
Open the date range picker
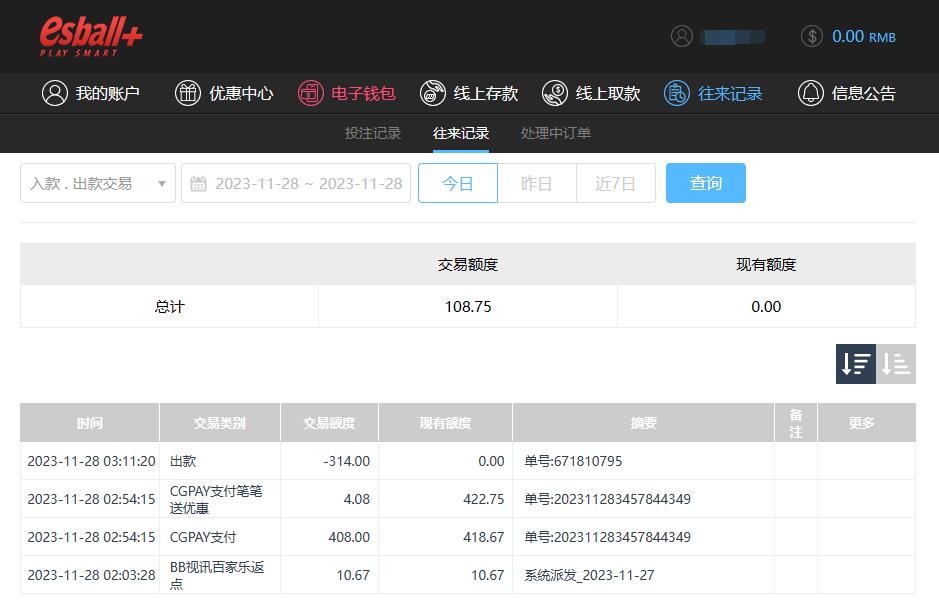(x=296, y=183)
